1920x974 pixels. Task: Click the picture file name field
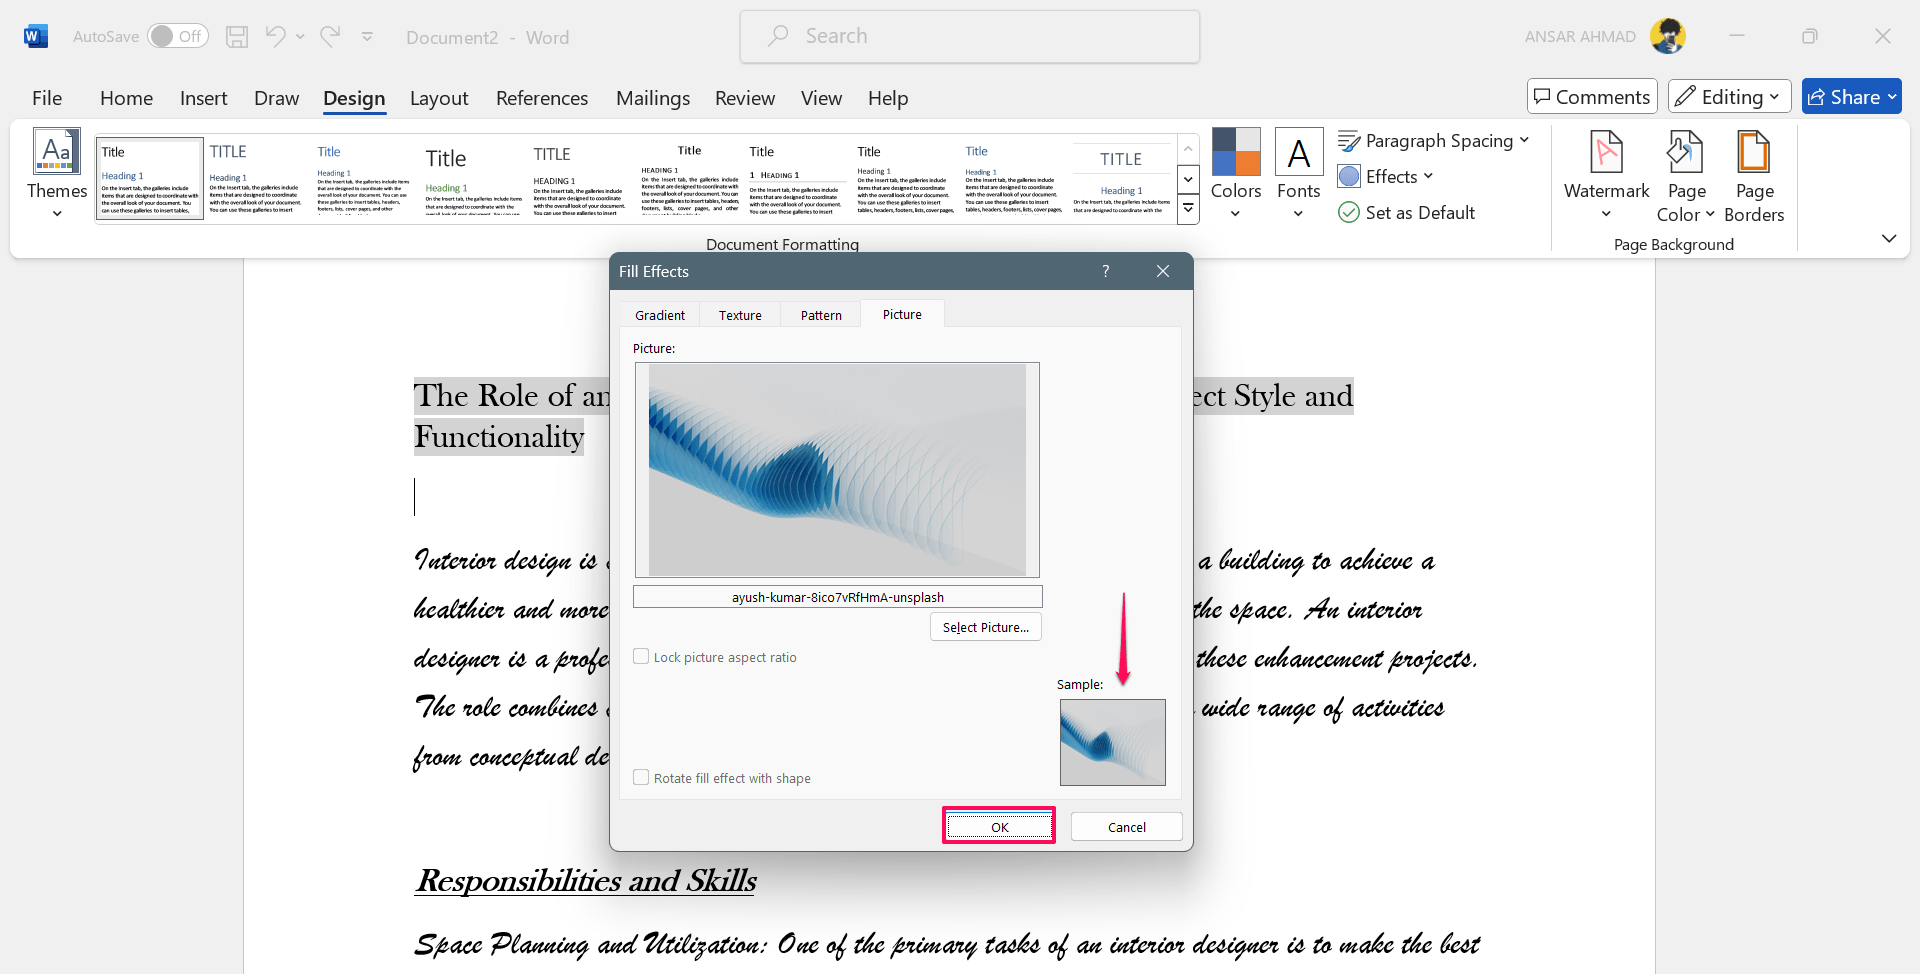(838, 597)
